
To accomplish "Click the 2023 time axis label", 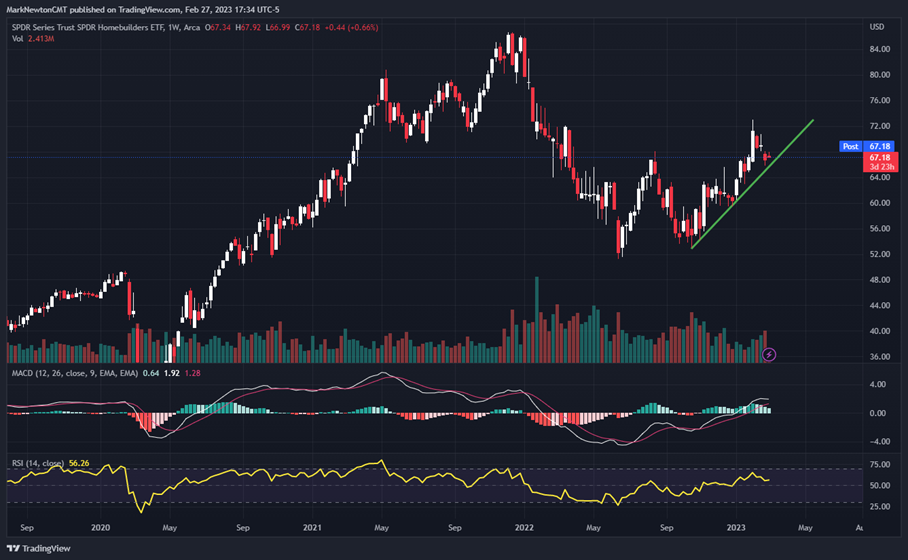I will (736, 528).
